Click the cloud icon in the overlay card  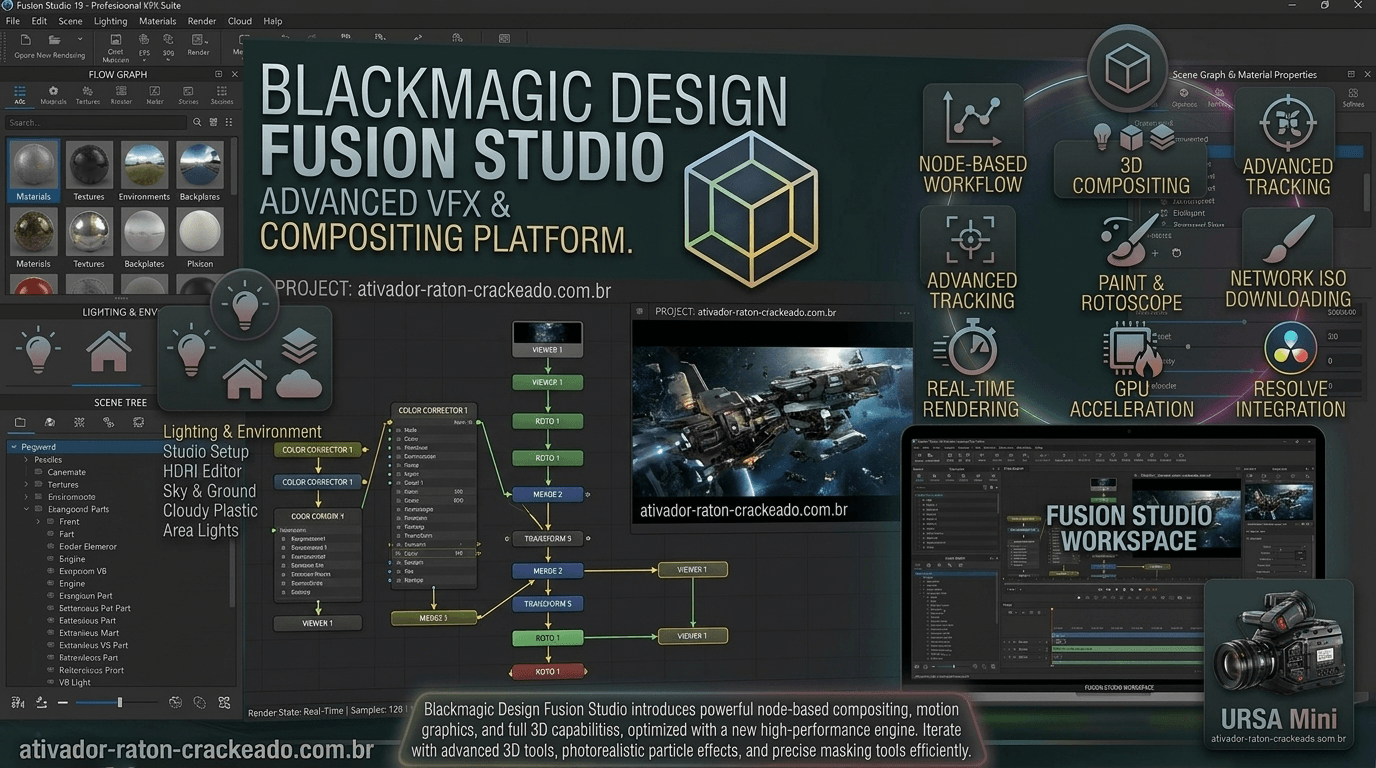(x=299, y=382)
